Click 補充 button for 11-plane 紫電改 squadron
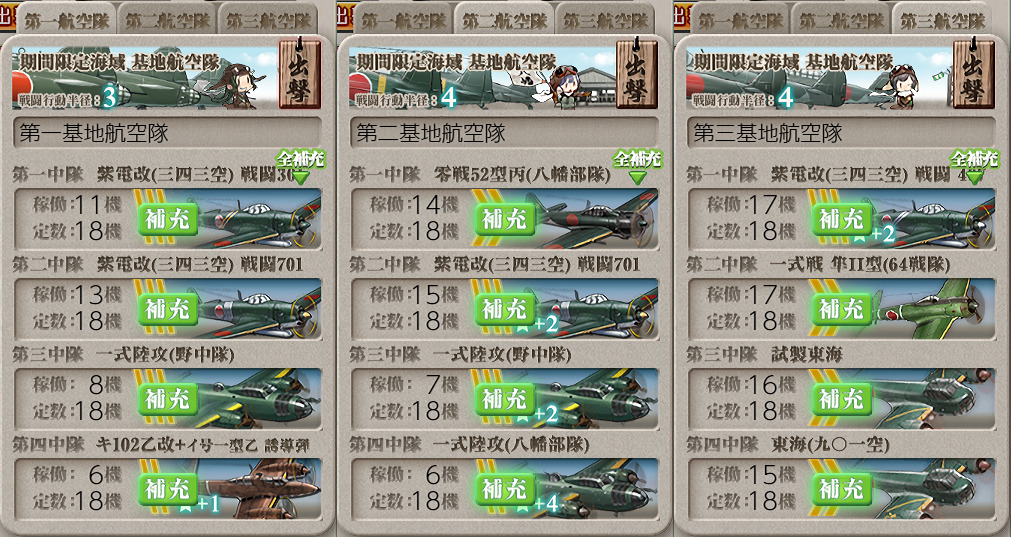This screenshot has height=537, width=1011. click(x=168, y=219)
